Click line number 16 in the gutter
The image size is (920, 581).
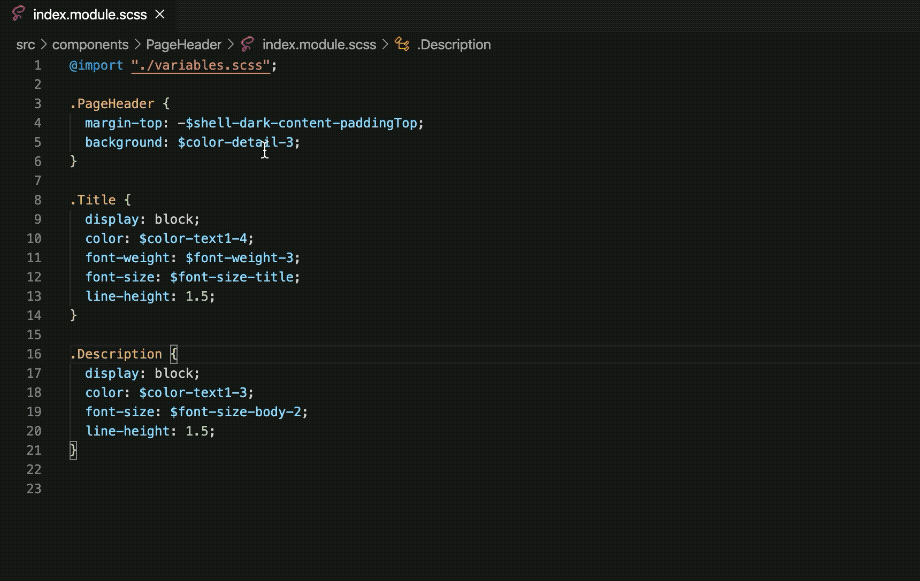(x=34, y=354)
